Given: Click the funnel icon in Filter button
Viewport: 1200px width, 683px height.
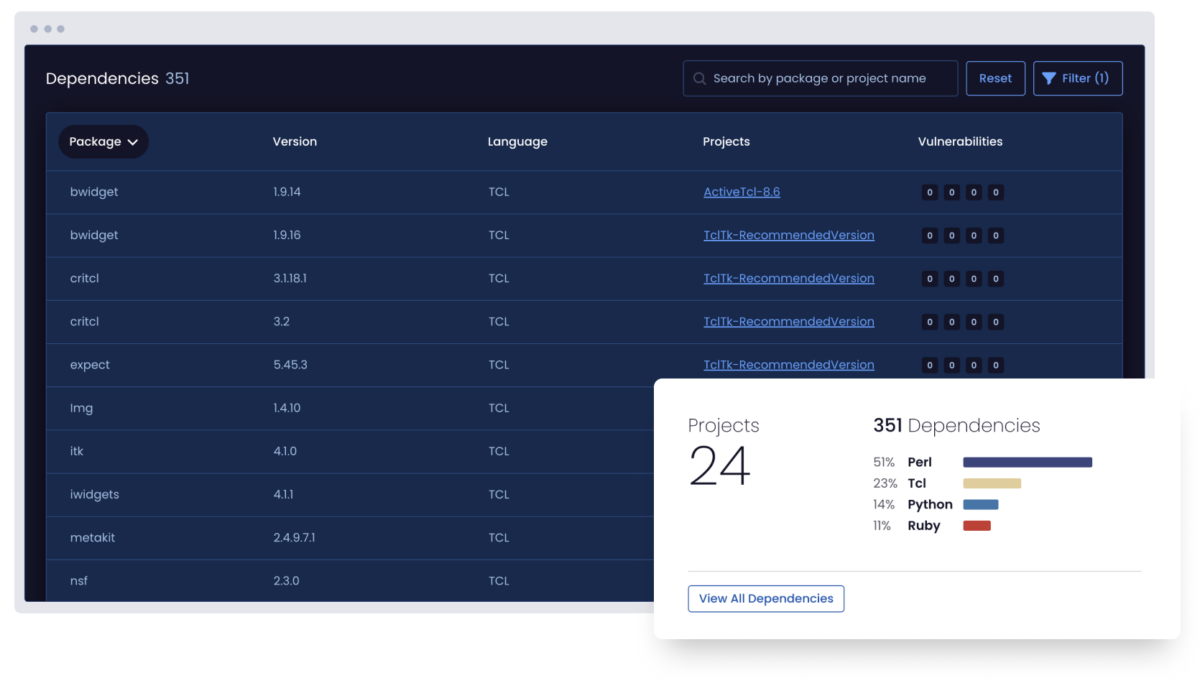Looking at the screenshot, I should click(x=1049, y=79).
